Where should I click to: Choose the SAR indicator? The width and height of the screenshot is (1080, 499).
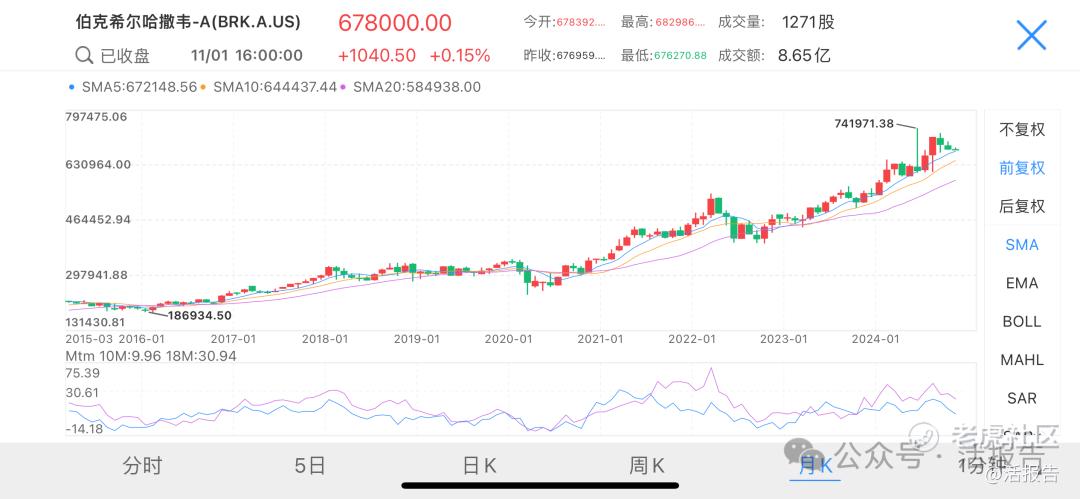coord(1022,398)
